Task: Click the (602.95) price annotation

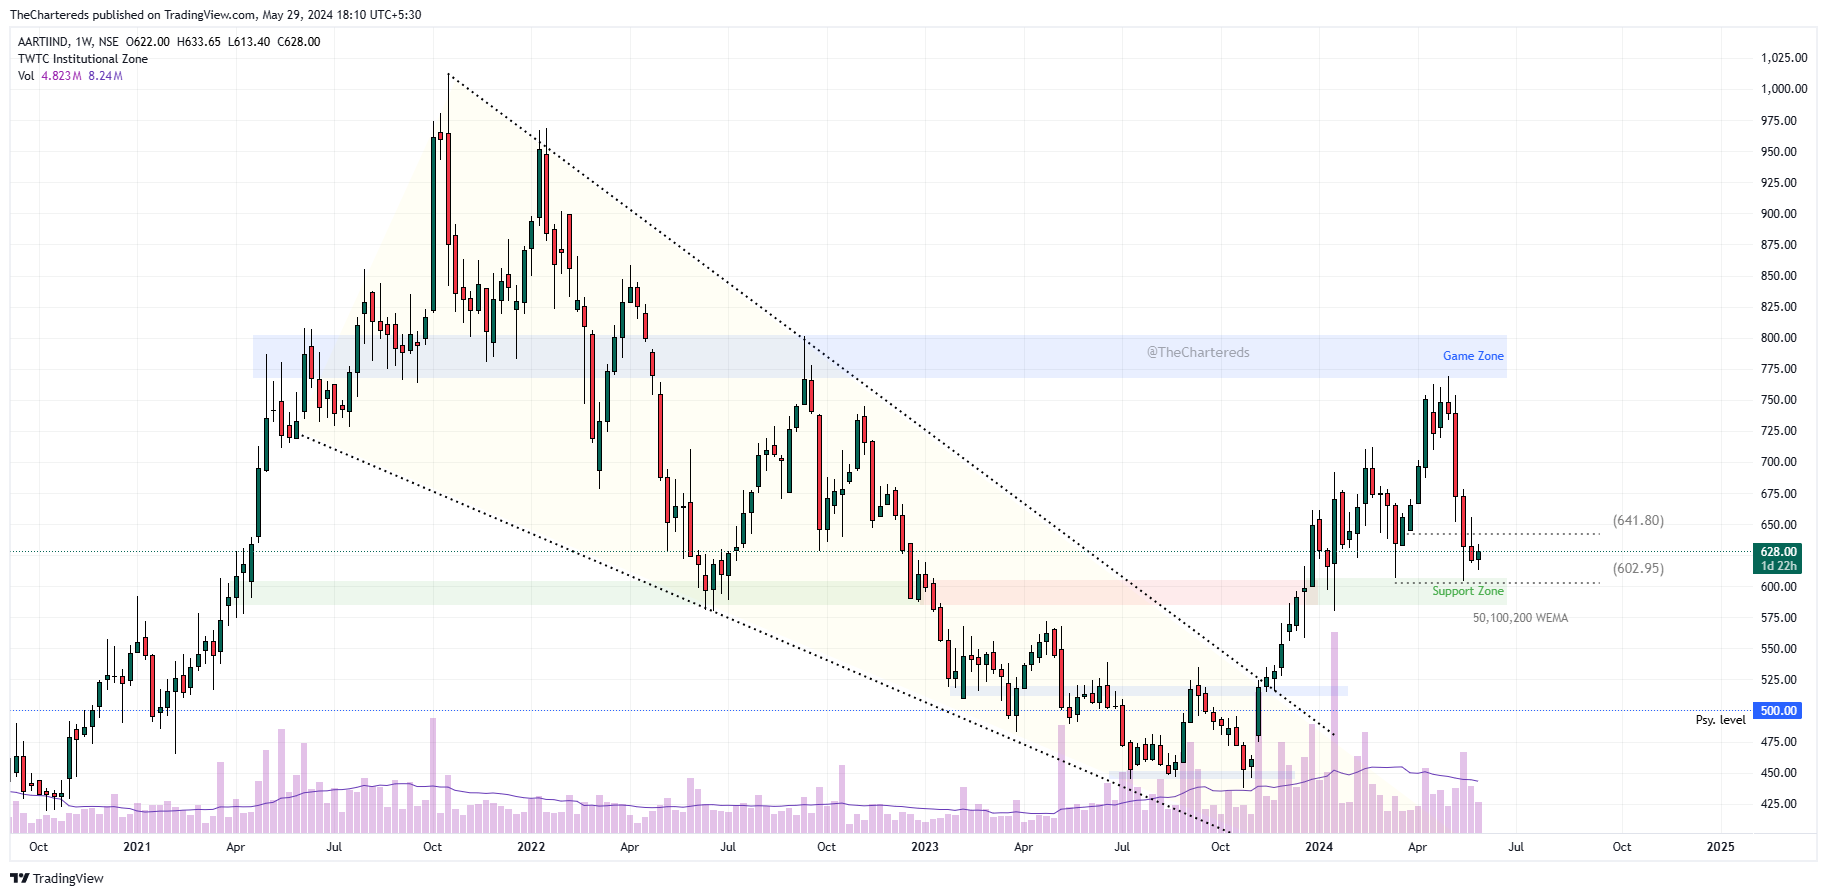Action: tap(1638, 569)
